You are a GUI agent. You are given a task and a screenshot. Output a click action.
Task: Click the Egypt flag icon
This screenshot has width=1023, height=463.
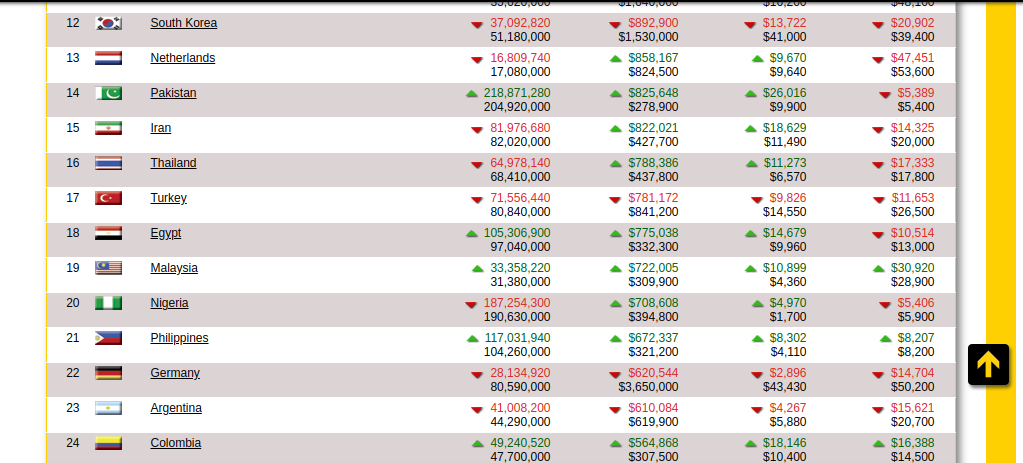click(108, 233)
